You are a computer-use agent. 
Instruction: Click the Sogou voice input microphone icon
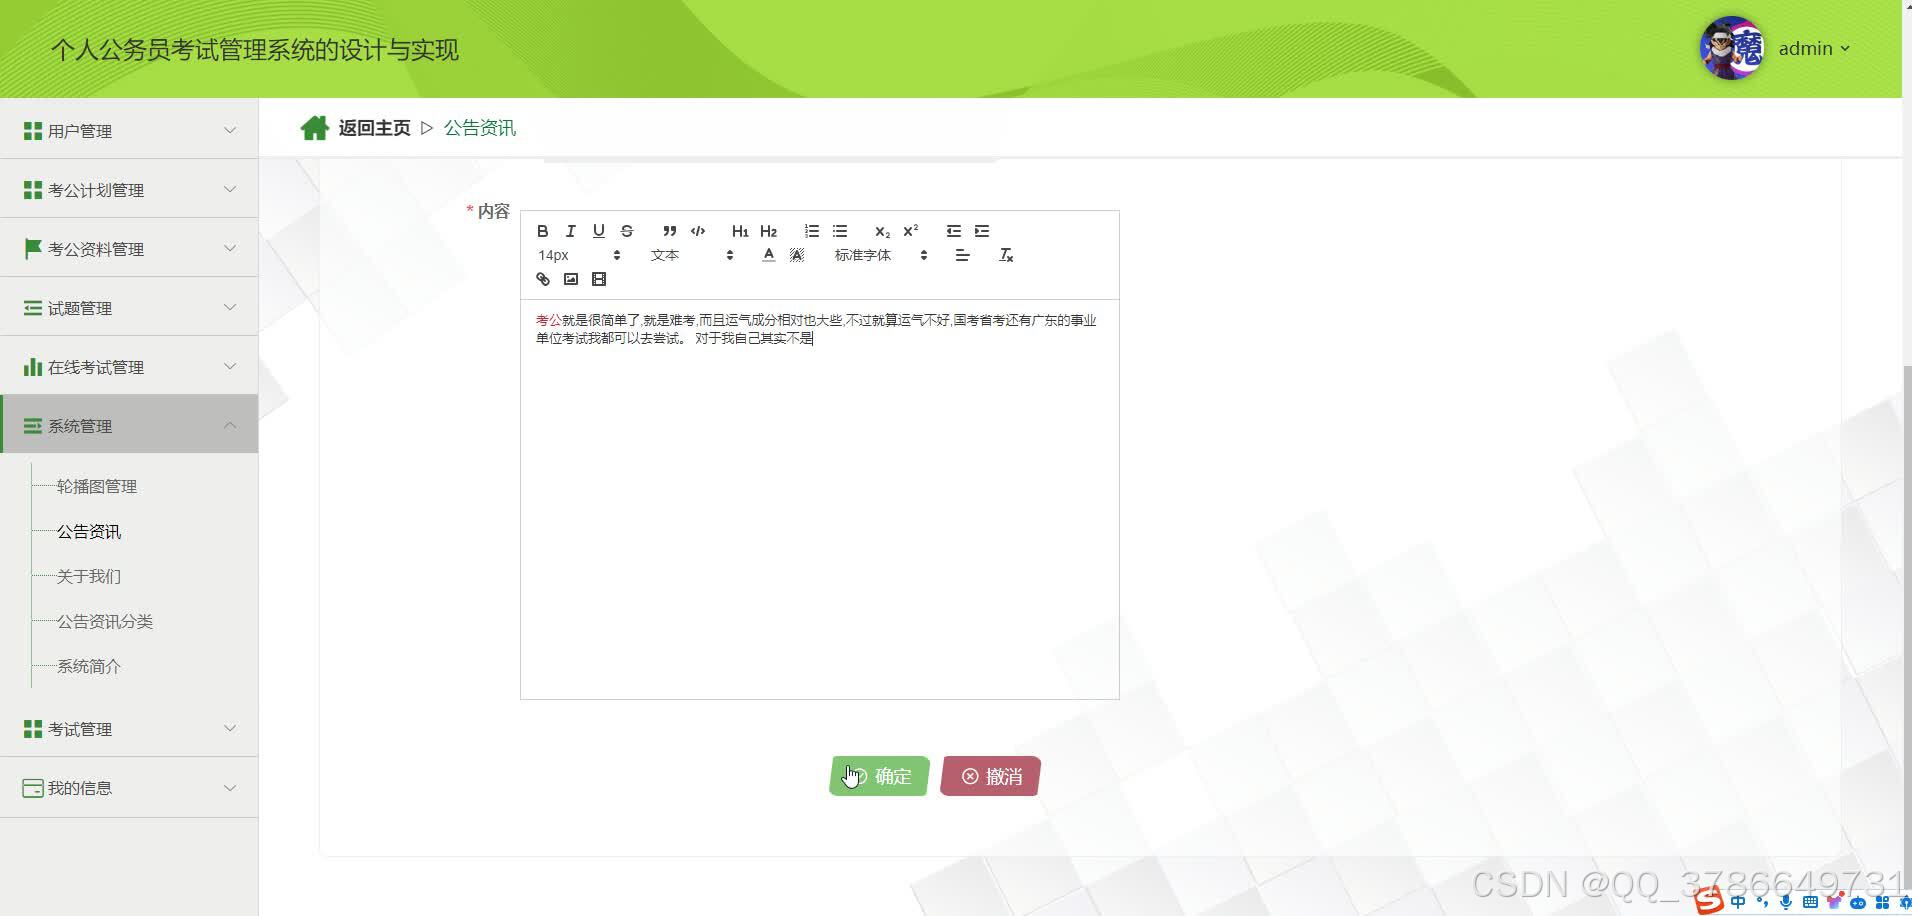pyautogui.click(x=1786, y=902)
